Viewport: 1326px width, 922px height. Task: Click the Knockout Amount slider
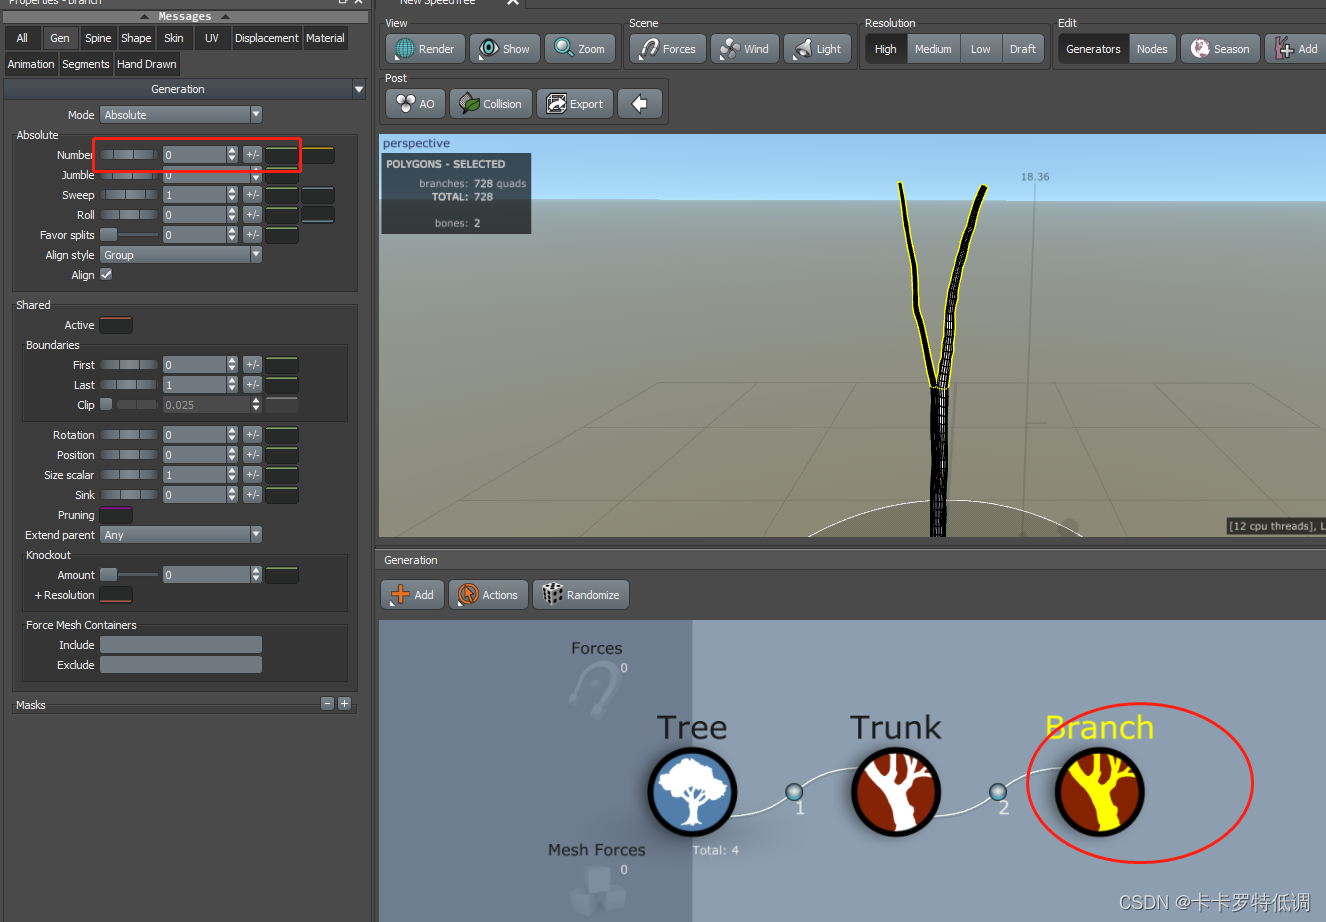pyautogui.click(x=129, y=575)
